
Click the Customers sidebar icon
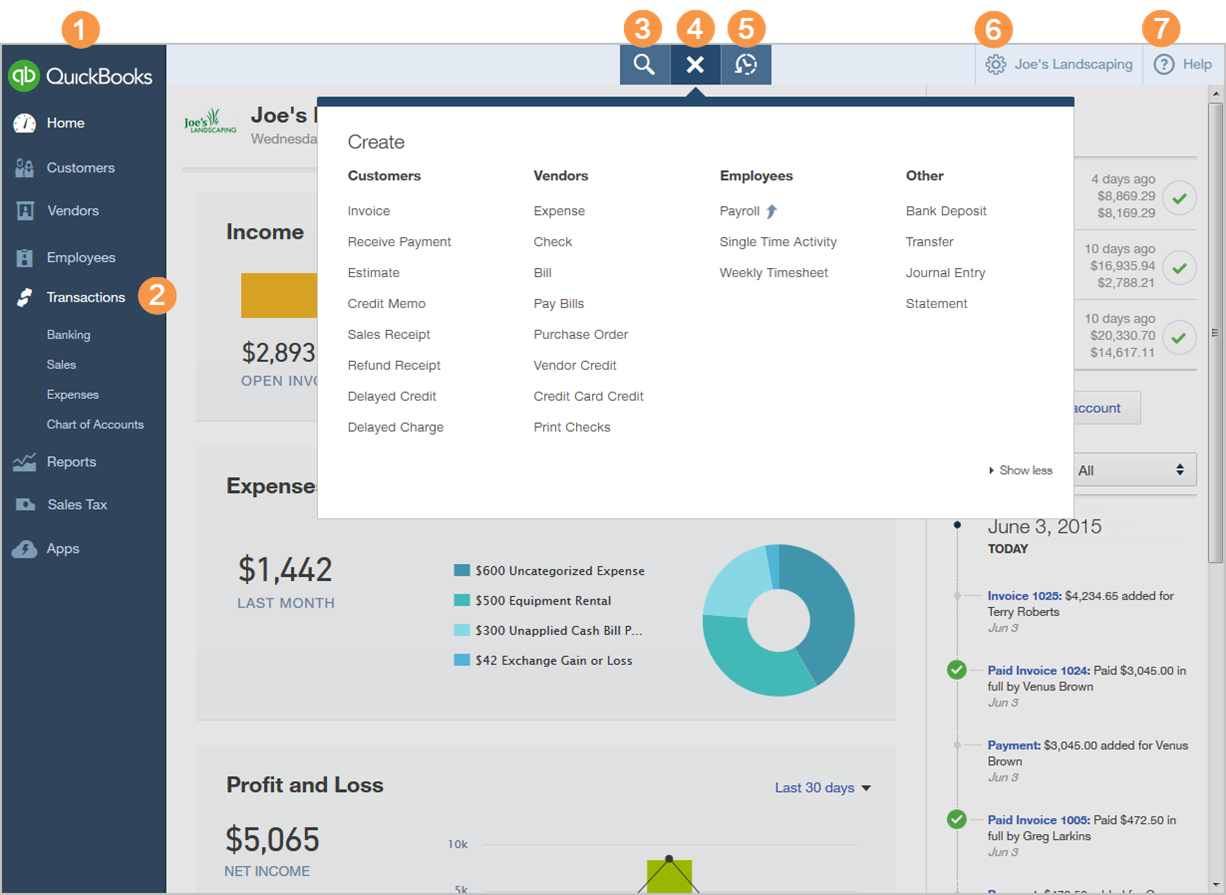tap(24, 168)
